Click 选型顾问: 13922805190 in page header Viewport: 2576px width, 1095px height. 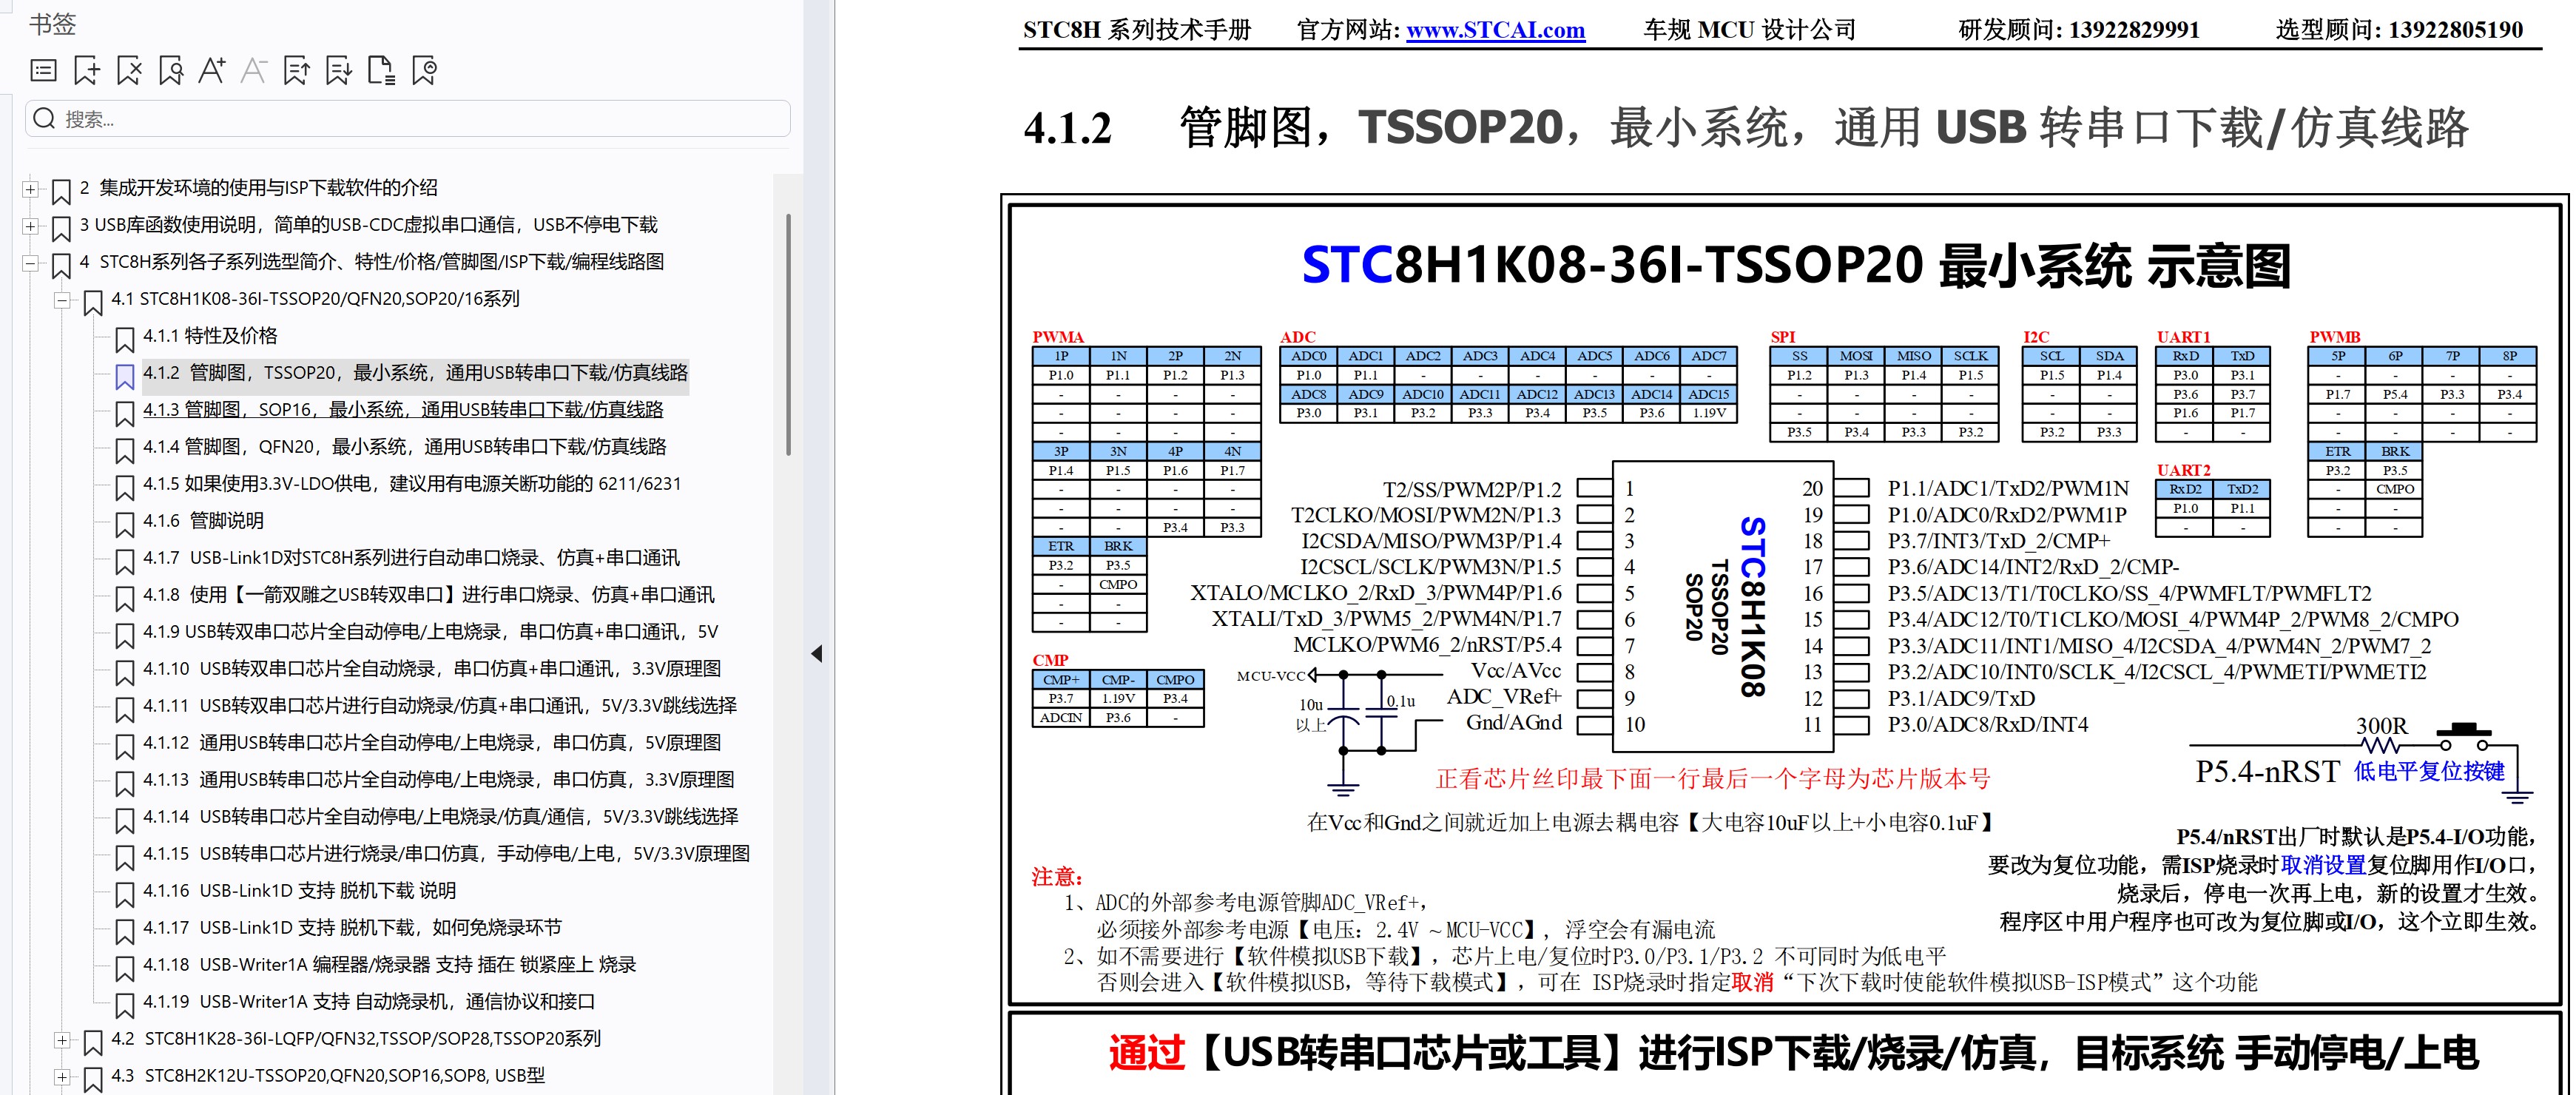pyautogui.click(x=2399, y=30)
